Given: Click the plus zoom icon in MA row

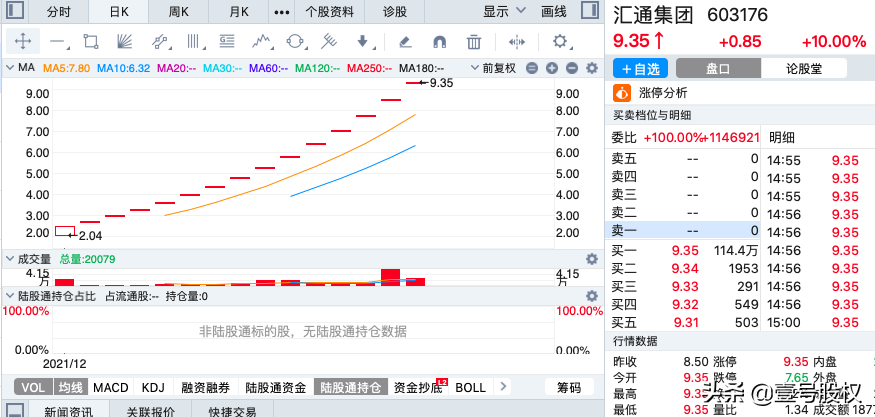Looking at the screenshot, I should 552,68.
